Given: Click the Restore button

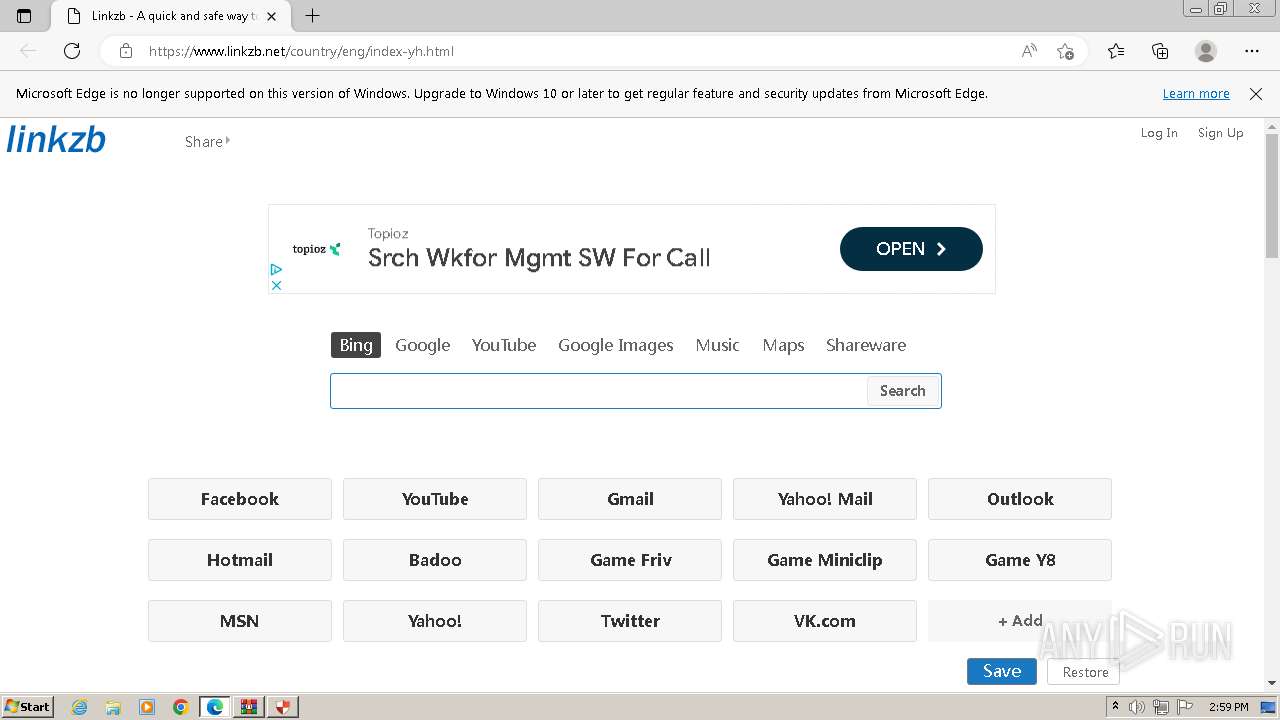Looking at the screenshot, I should click(x=1085, y=672).
